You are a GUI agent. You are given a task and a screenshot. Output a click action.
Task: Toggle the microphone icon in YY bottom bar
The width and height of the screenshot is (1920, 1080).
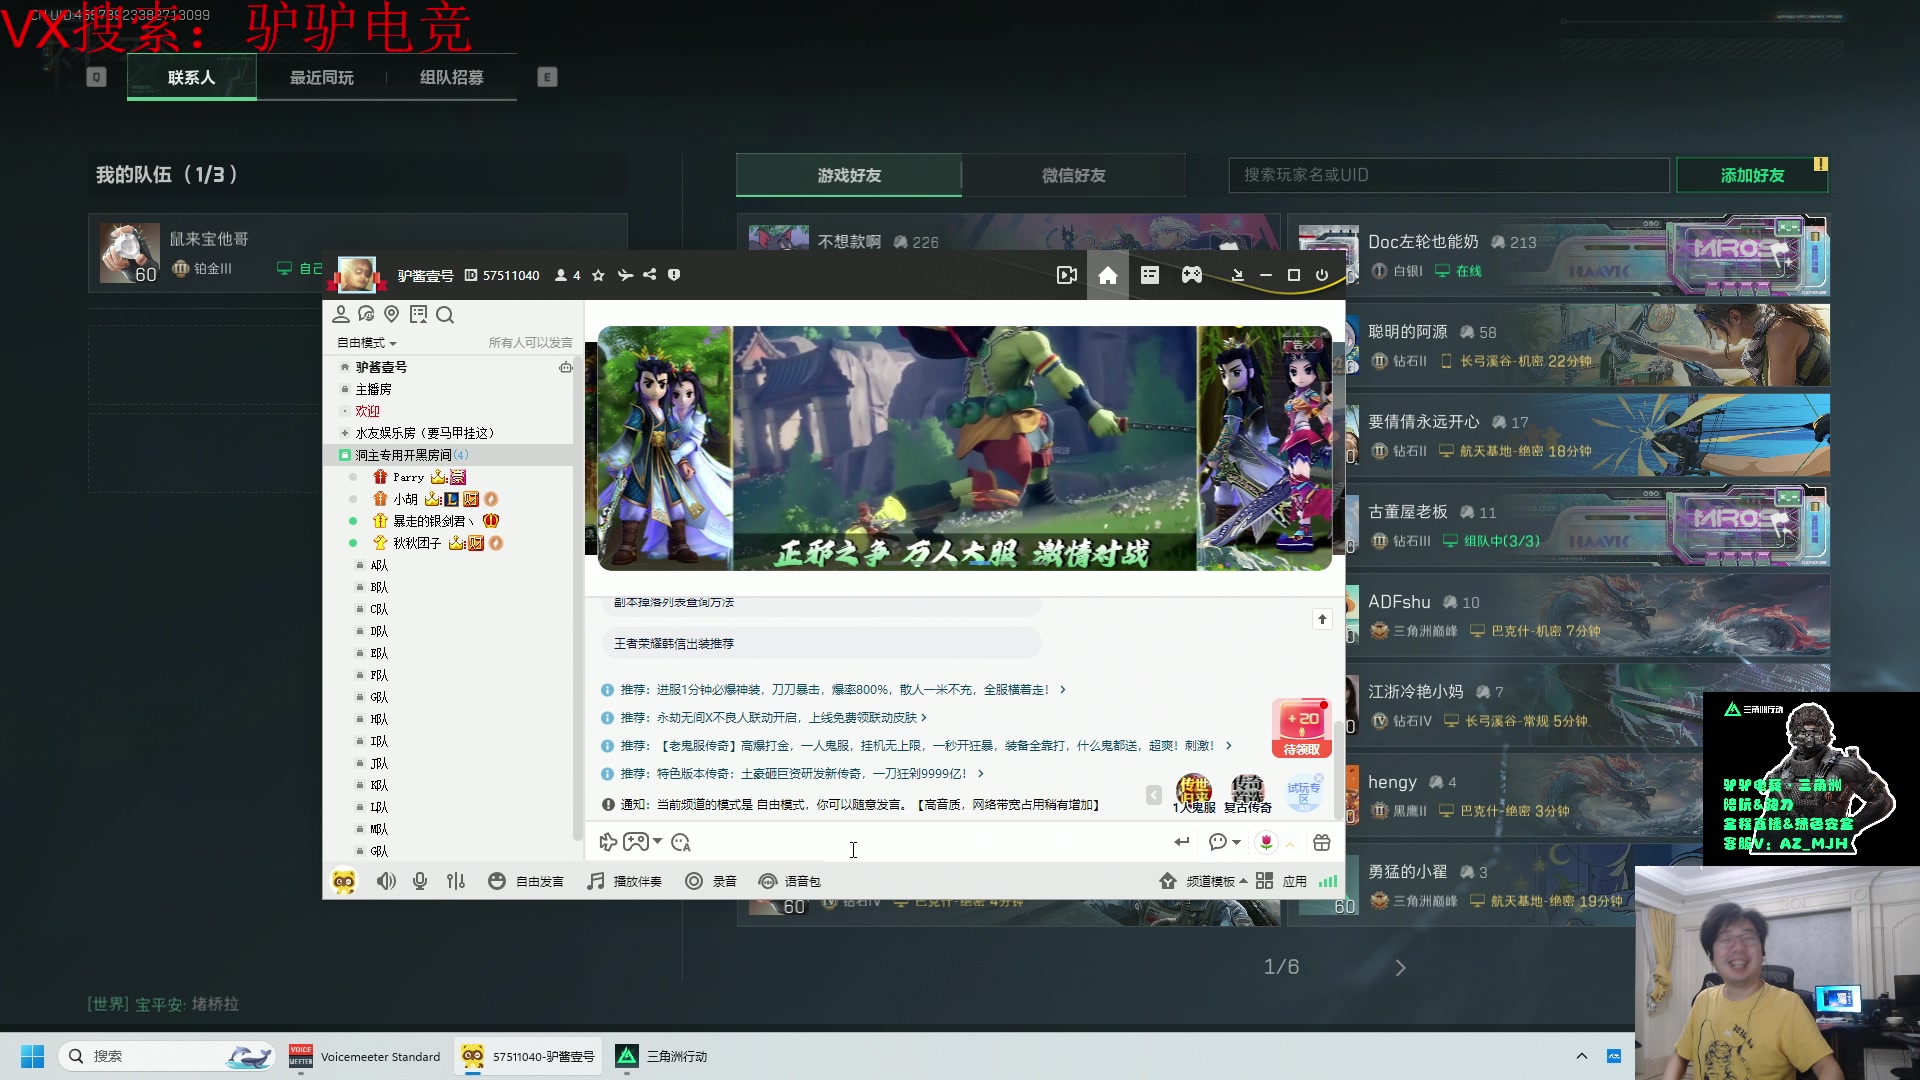(420, 881)
